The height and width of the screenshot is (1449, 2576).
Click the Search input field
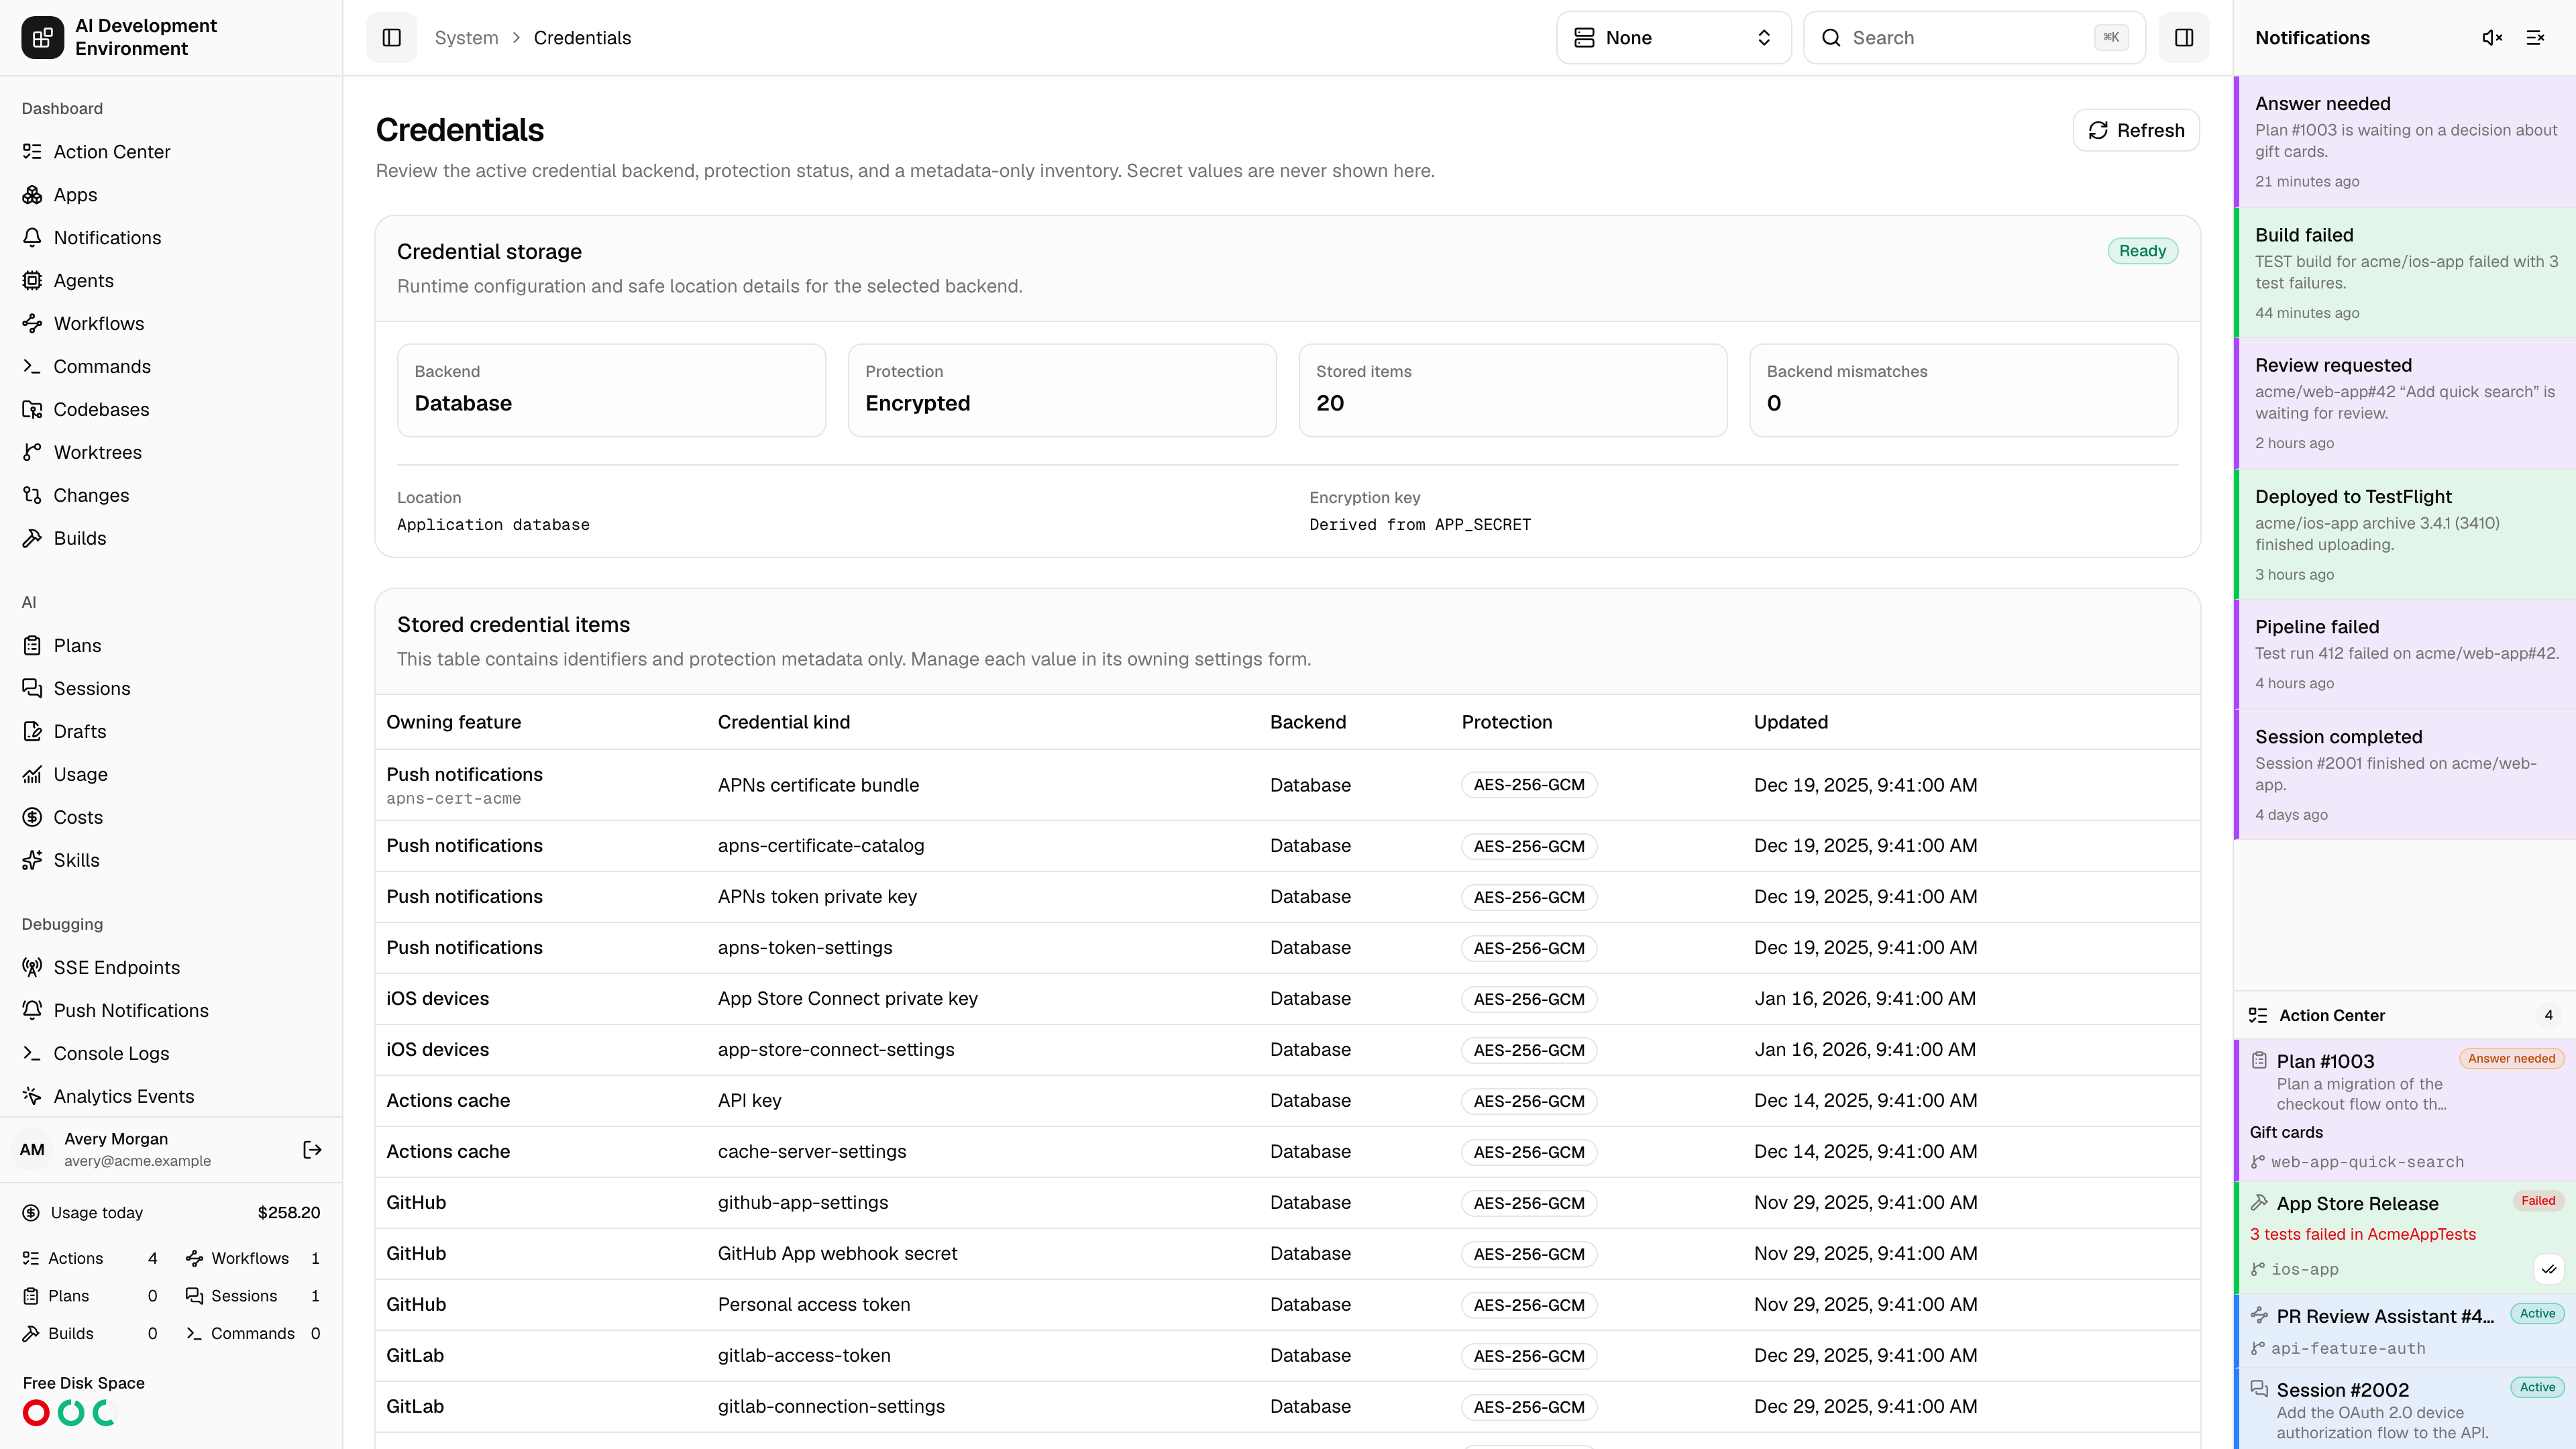[1973, 37]
